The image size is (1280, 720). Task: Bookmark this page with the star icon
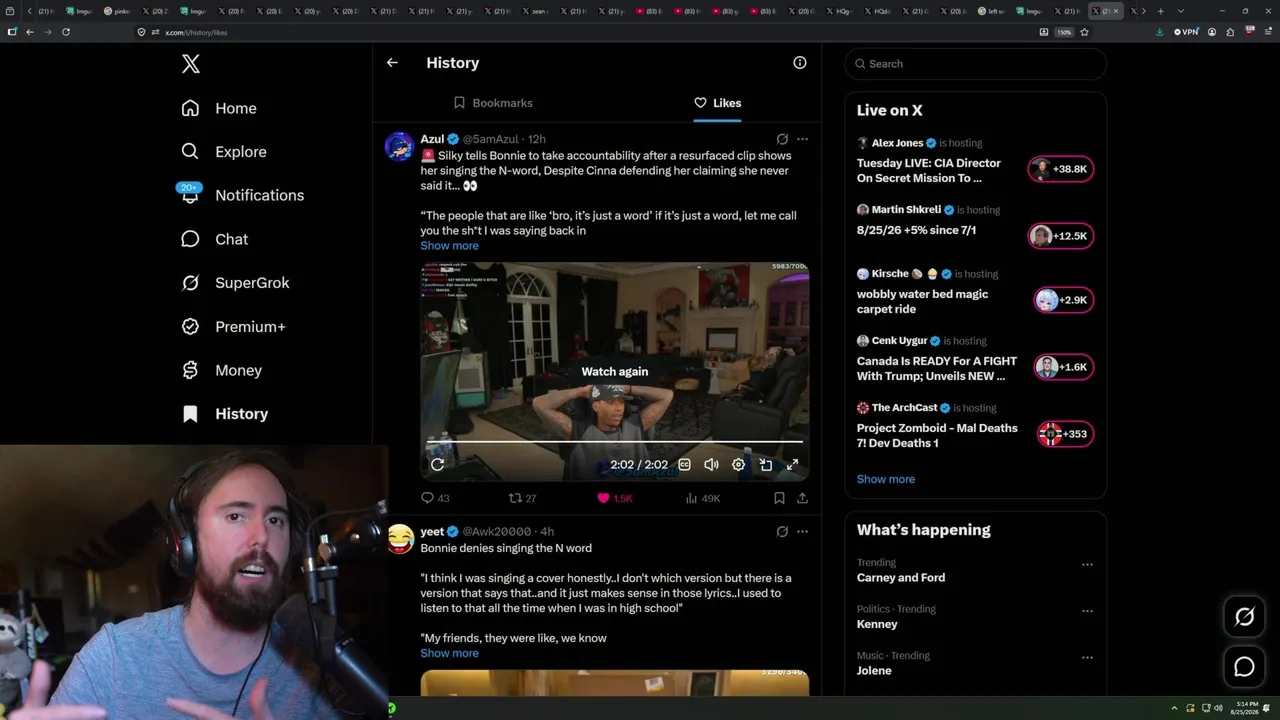(x=1084, y=32)
